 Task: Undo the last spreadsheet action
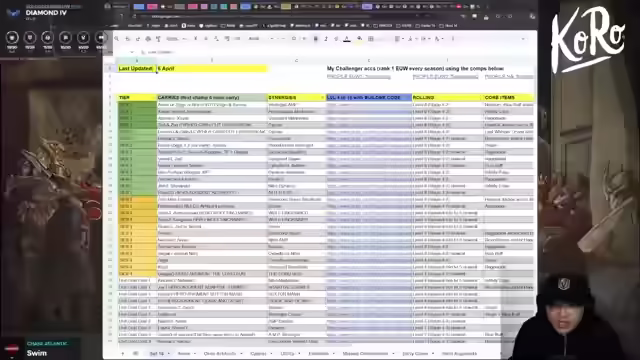[127, 39]
